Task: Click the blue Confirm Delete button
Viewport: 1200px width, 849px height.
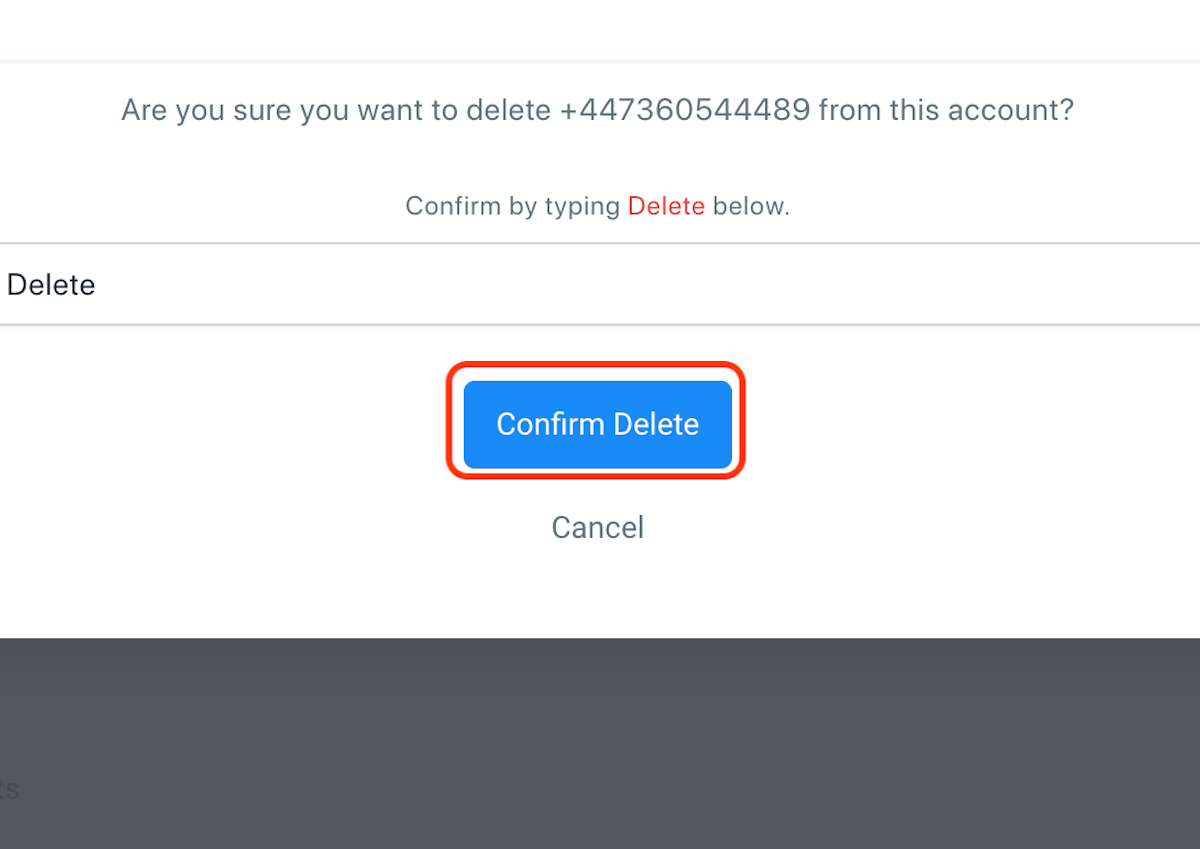Action: tap(597, 424)
